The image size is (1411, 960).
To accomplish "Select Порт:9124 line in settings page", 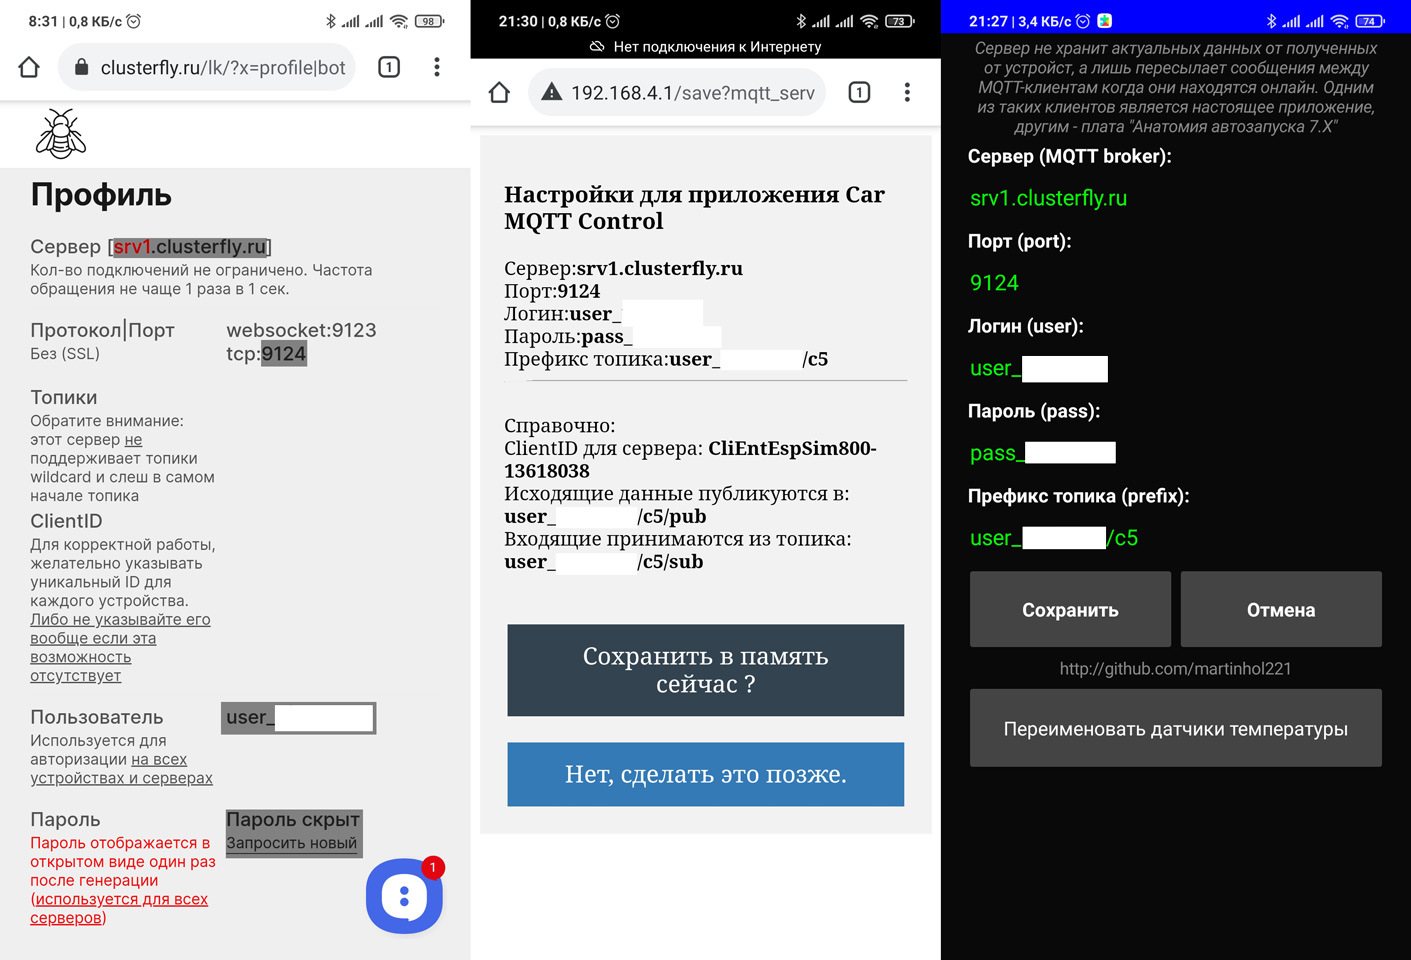I will 552,291.
